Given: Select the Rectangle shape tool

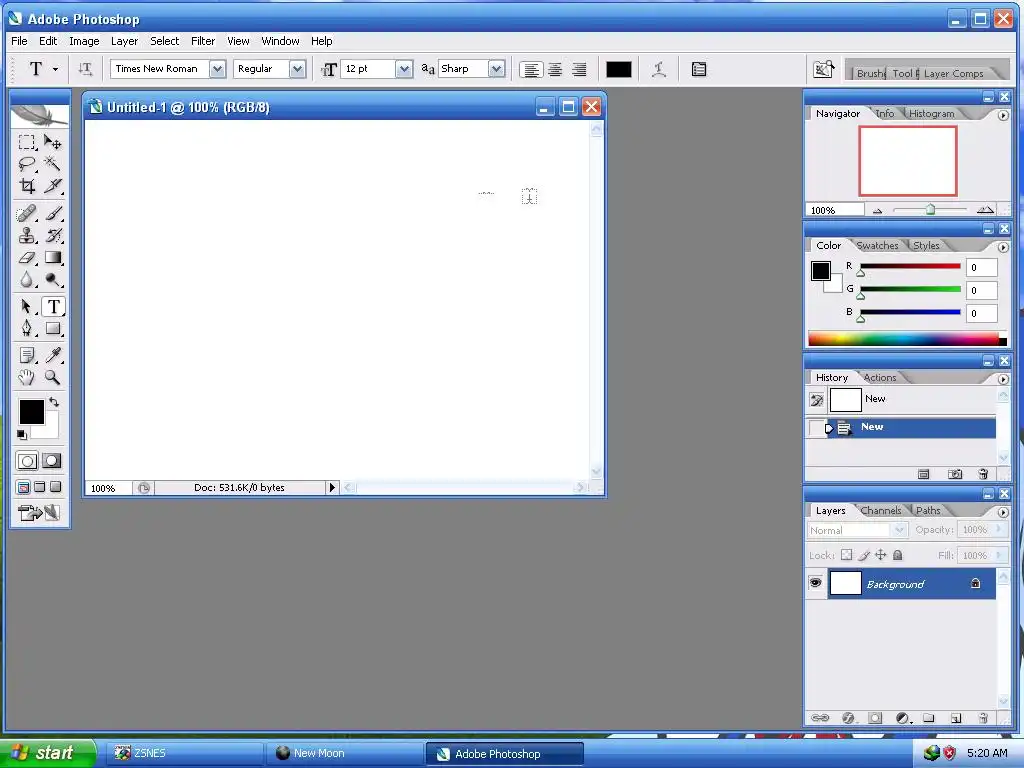Looking at the screenshot, I should 53,328.
